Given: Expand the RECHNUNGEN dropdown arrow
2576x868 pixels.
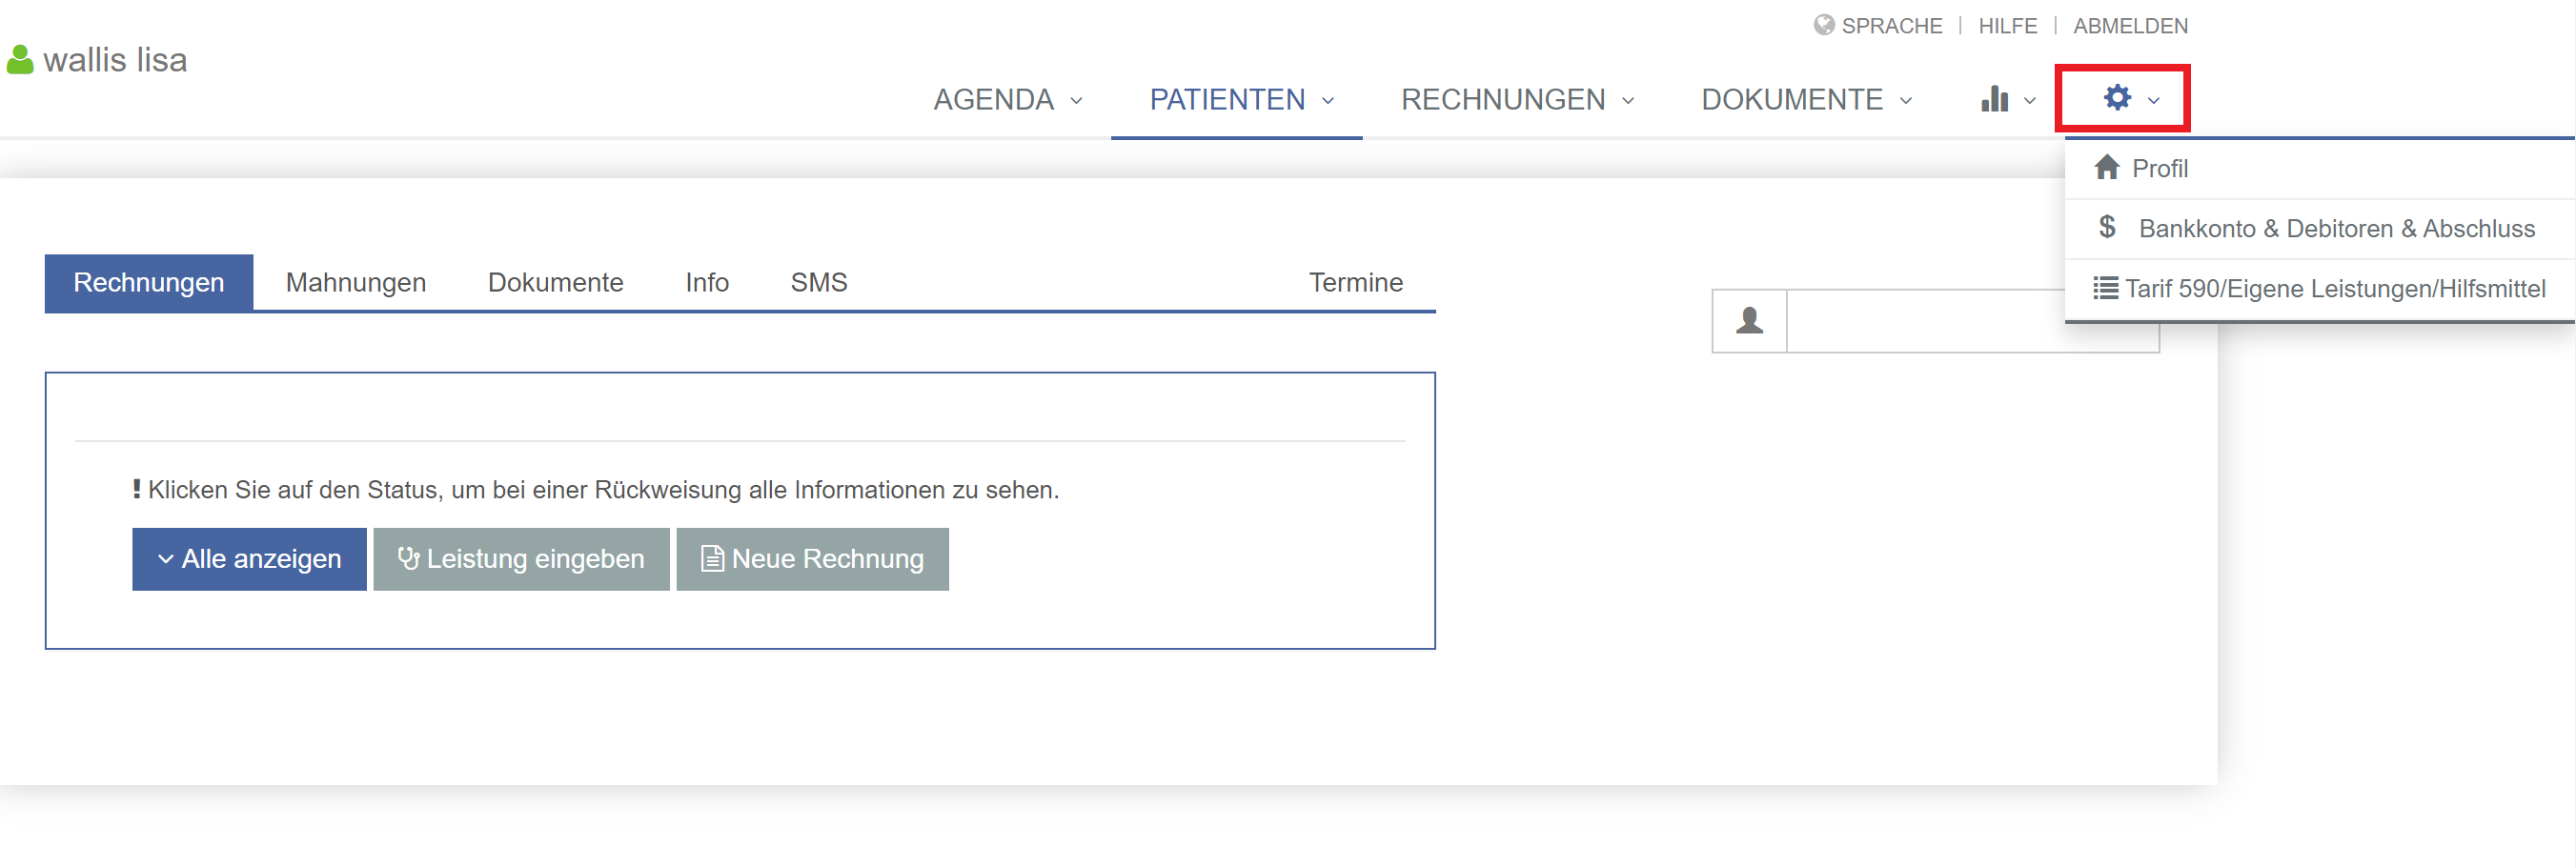Looking at the screenshot, I should click(x=1628, y=101).
